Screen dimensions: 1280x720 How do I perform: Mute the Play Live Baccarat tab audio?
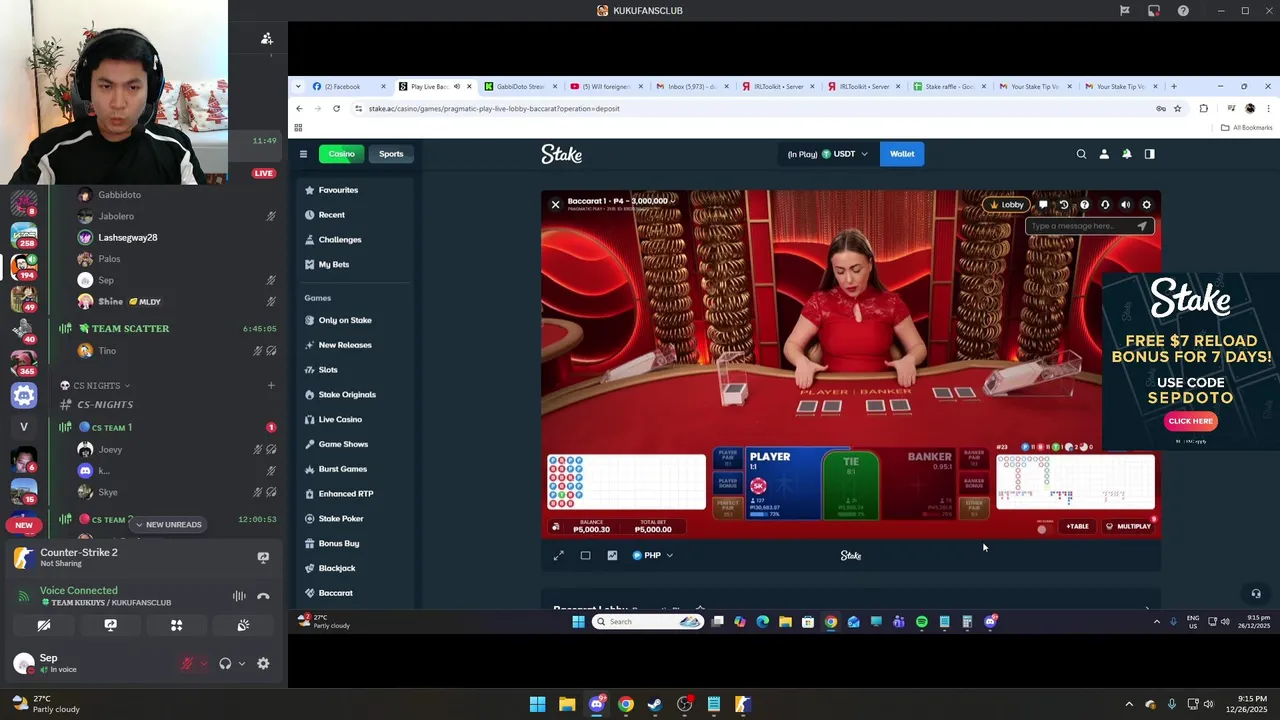click(x=456, y=86)
